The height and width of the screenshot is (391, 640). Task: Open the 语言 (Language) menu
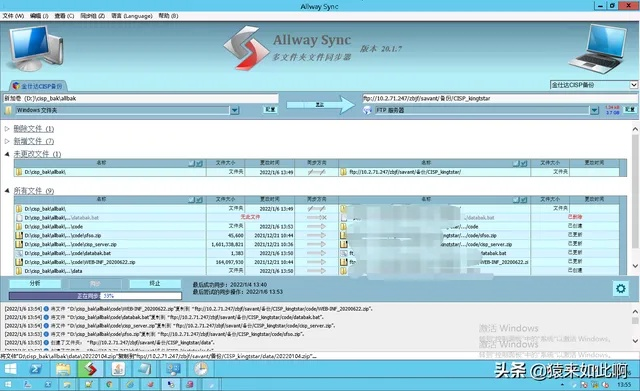(x=132, y=16)
